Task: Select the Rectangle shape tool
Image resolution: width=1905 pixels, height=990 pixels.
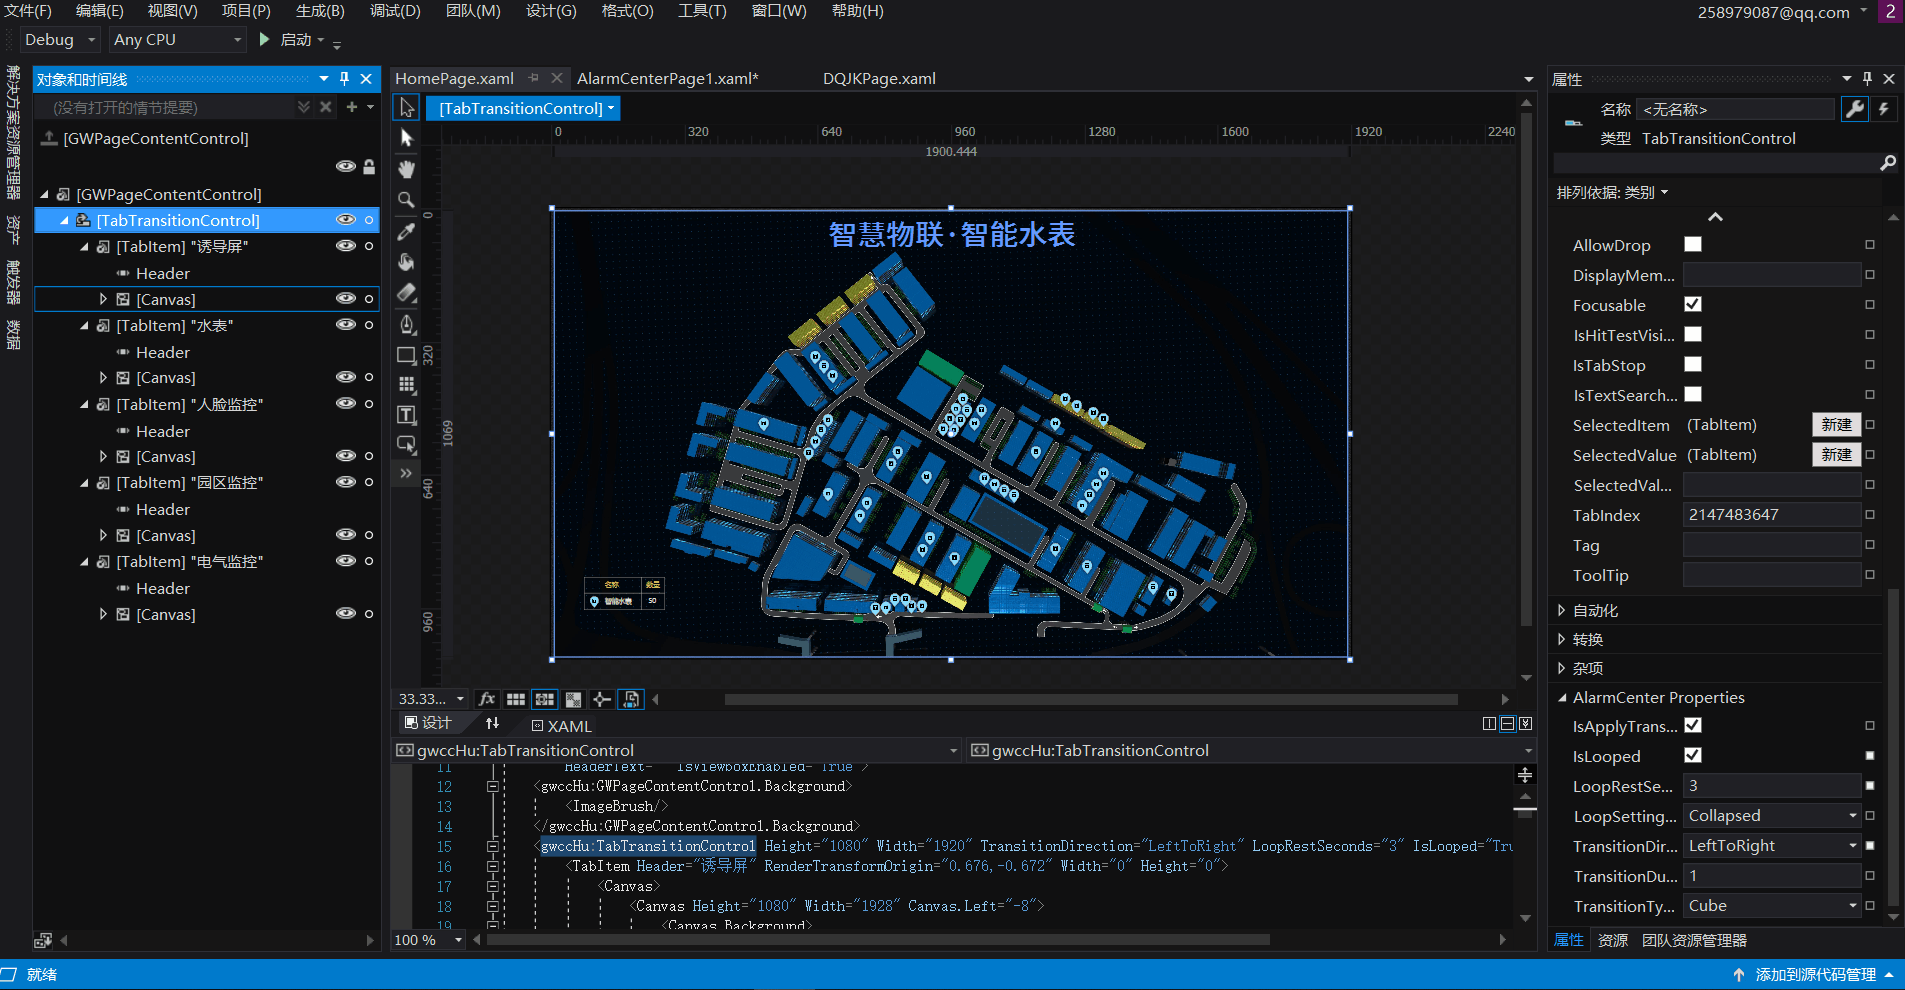Action: tap(406, 355)
